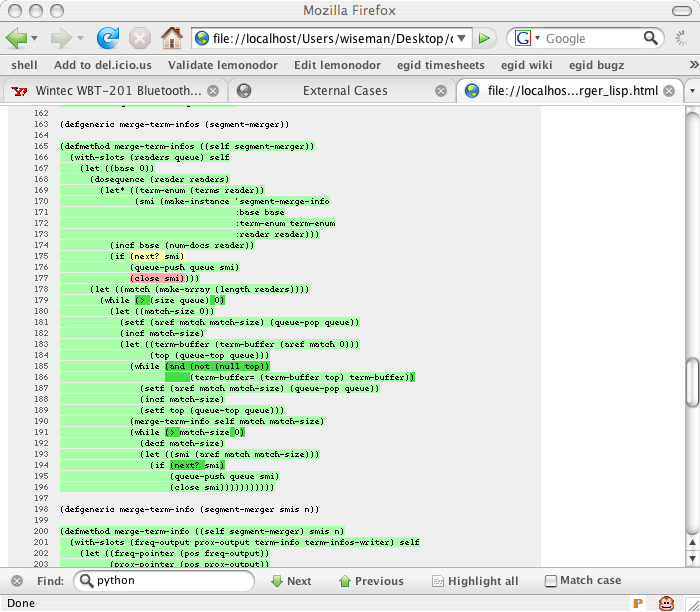Screen dimensions: 700x612
Task: Open the Forward history dropdown arrow
Action: pos(80,39)
